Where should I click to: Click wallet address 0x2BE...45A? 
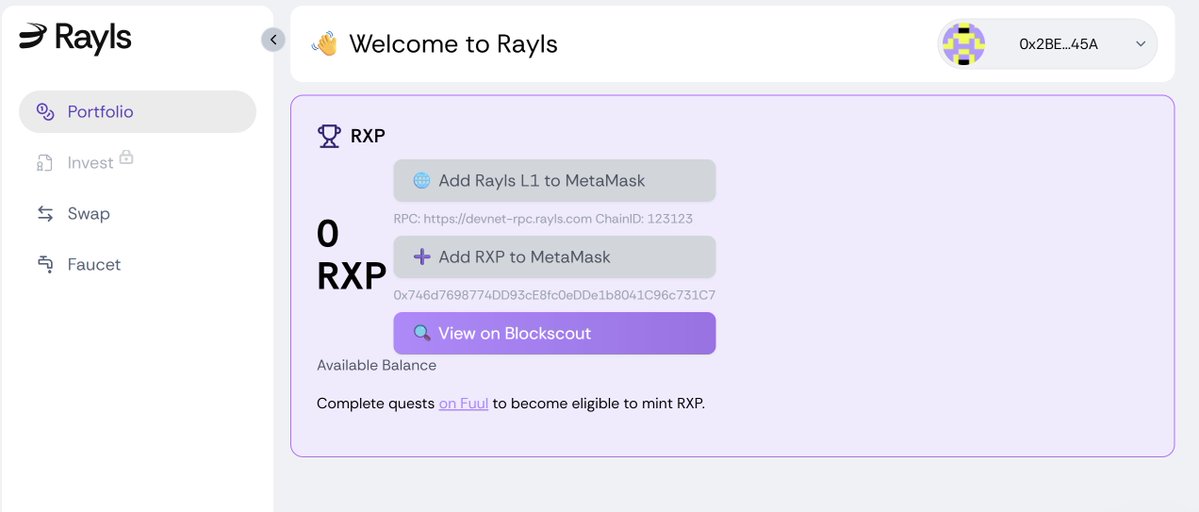1058,44
